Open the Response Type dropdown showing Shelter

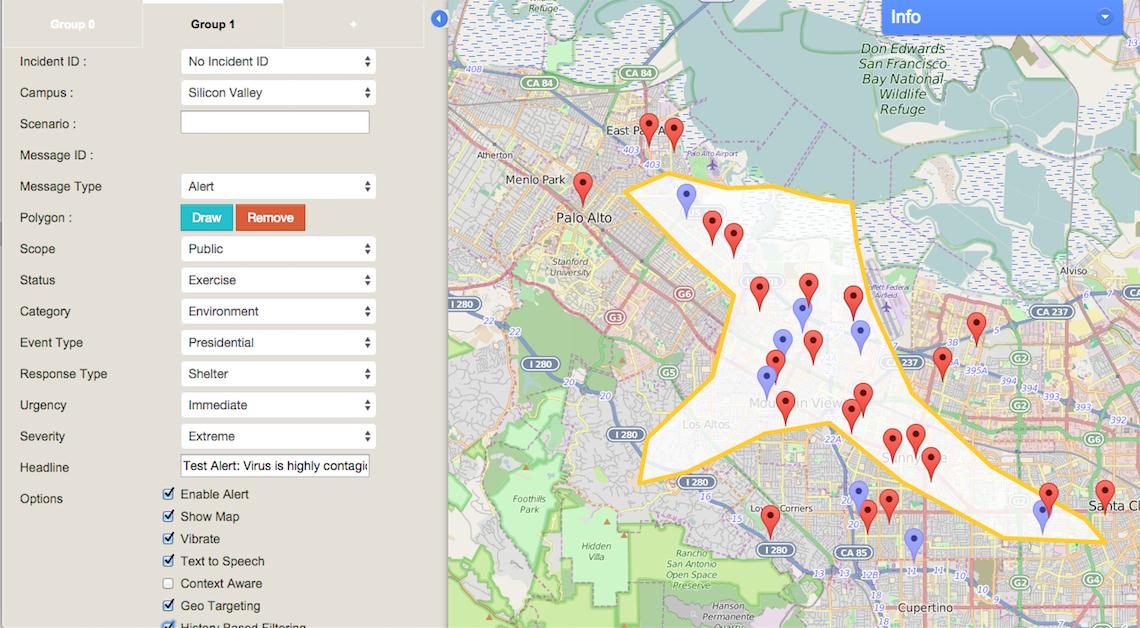[278, 374]
